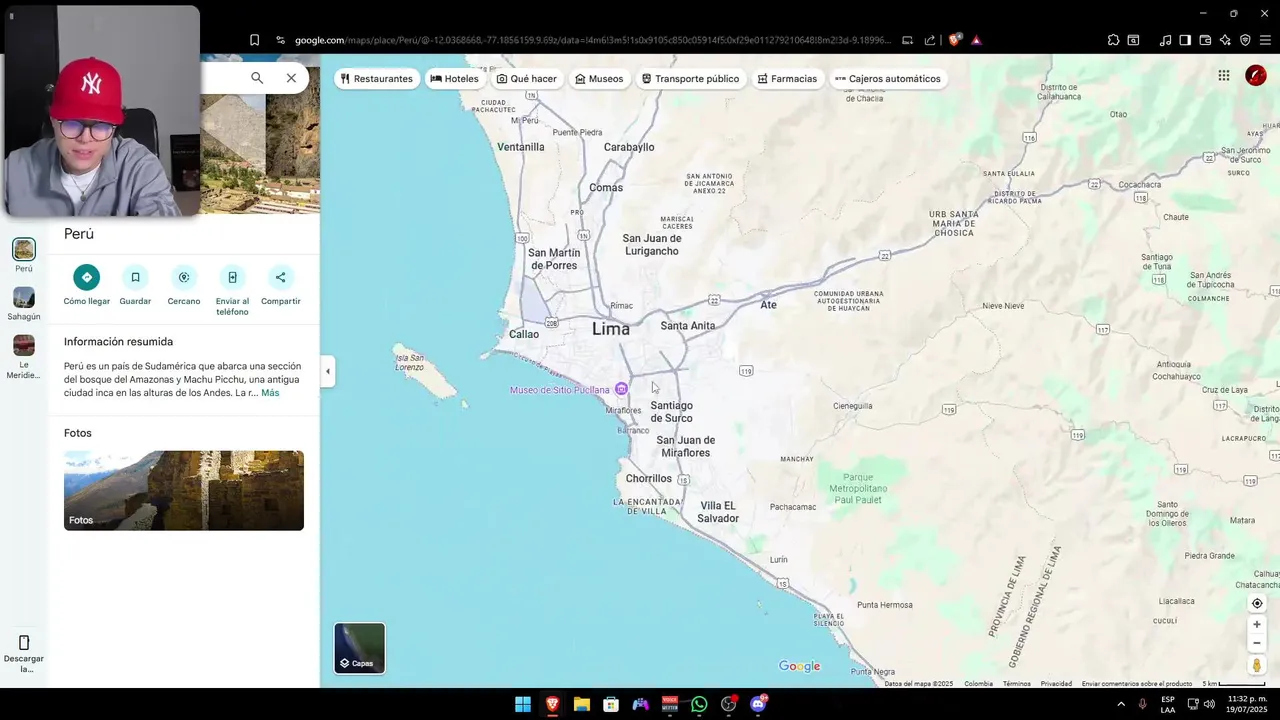Send to phone with Enviar al teléfono
1280x720 pixels.
coord(232,277)
